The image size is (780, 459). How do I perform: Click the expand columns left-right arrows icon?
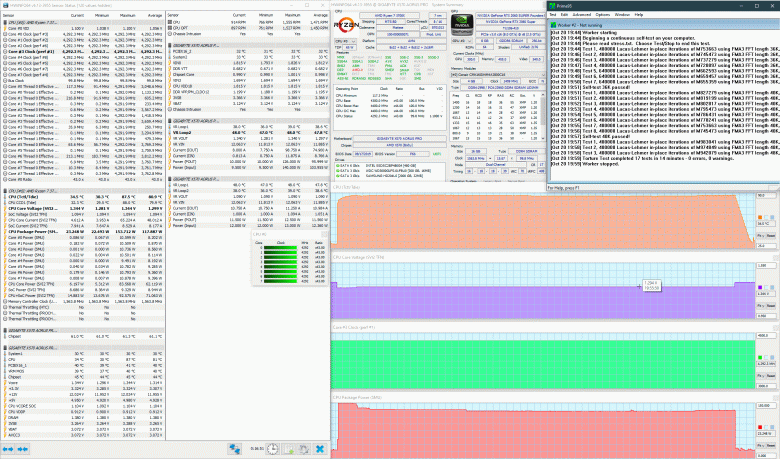pos(8,449)
